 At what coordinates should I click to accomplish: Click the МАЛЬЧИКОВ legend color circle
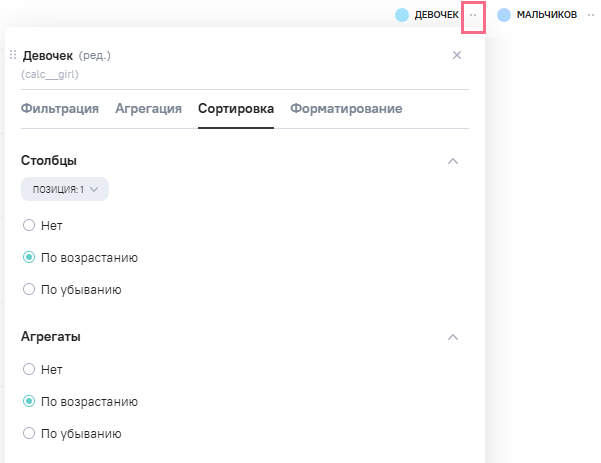click(504, 15)
